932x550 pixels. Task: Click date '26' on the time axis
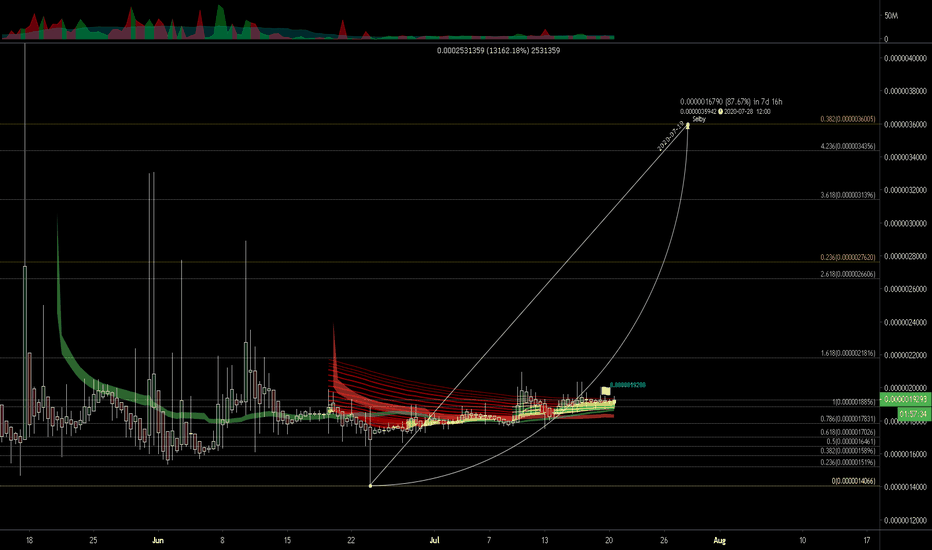[664, 540]
